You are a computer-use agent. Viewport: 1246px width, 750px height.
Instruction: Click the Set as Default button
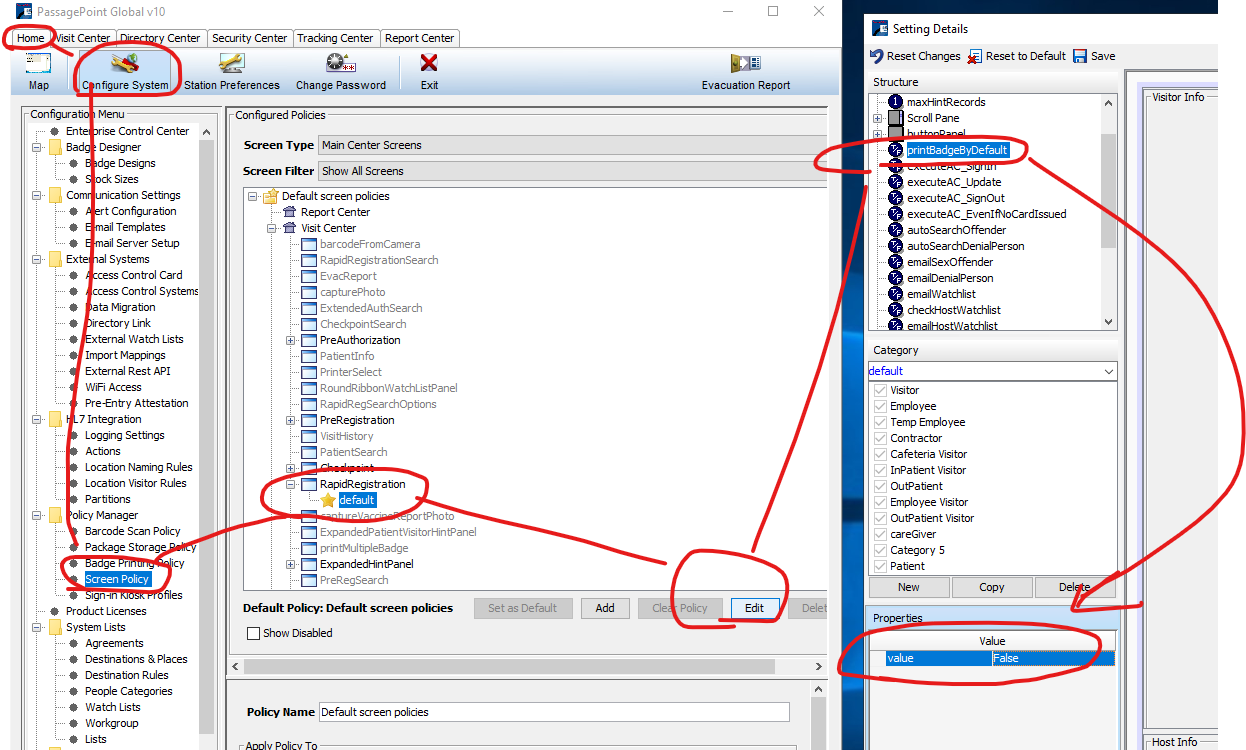[x=523, y=608]
